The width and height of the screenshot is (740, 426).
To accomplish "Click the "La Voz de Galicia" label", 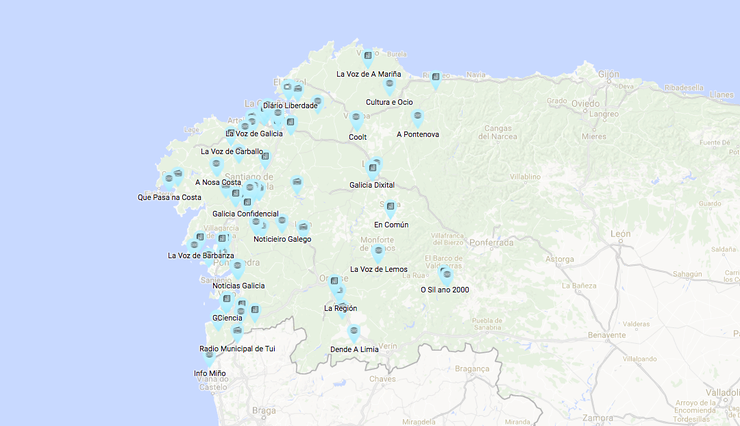I will [254, 134].
